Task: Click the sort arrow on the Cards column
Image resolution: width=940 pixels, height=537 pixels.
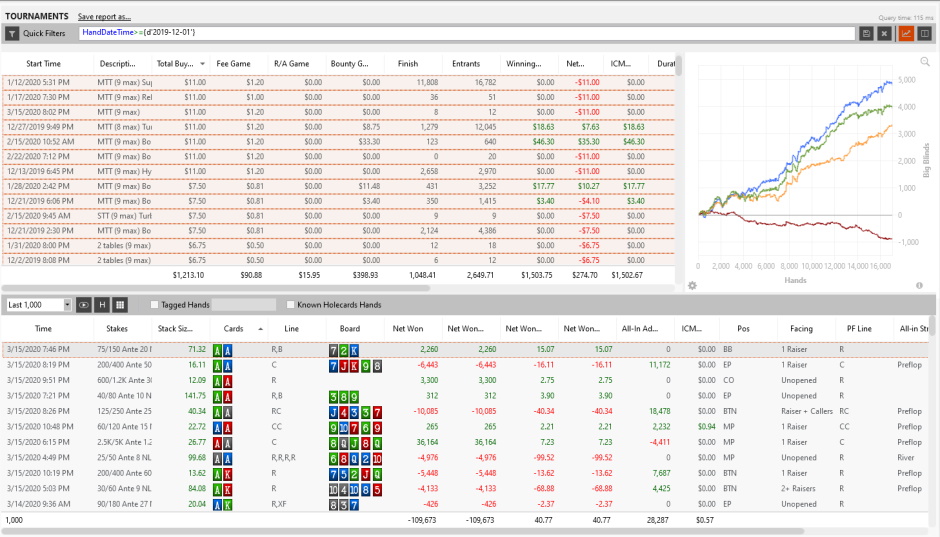Action: 260,329
